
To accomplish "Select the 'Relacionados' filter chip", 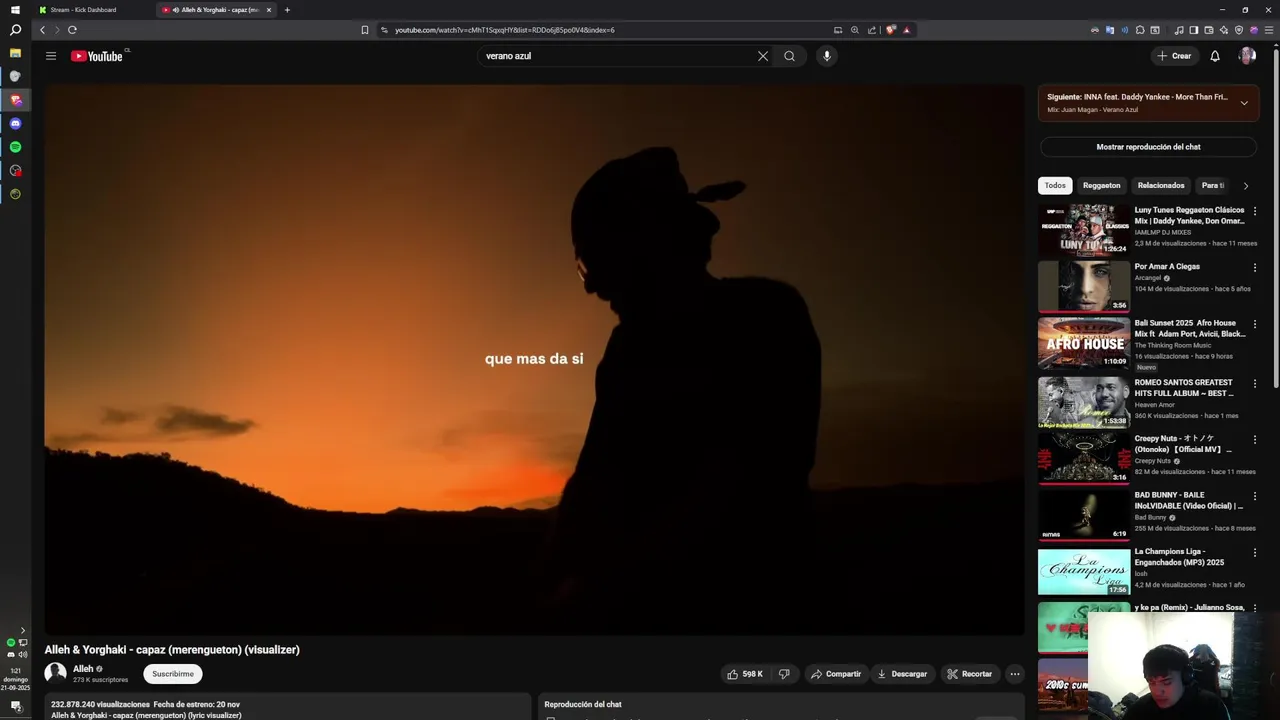I will [x=1160, y=185].
